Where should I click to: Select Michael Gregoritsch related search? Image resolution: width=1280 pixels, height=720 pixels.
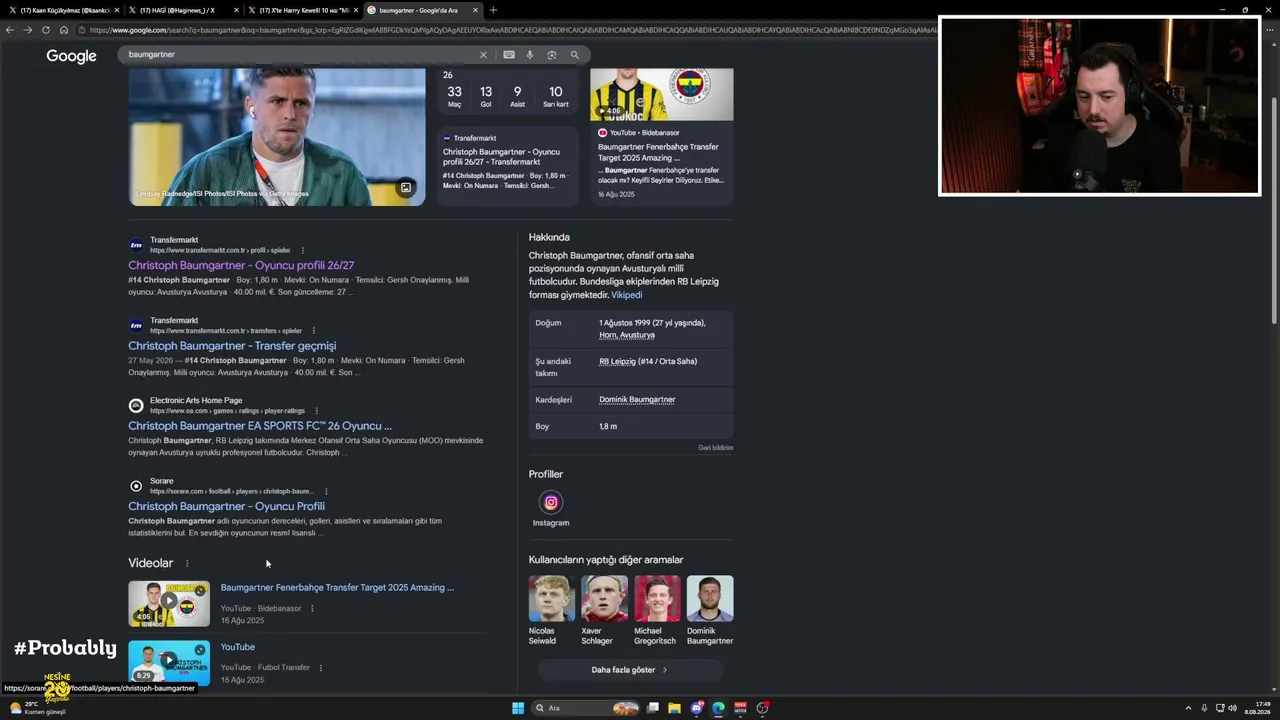click(657, 611)
